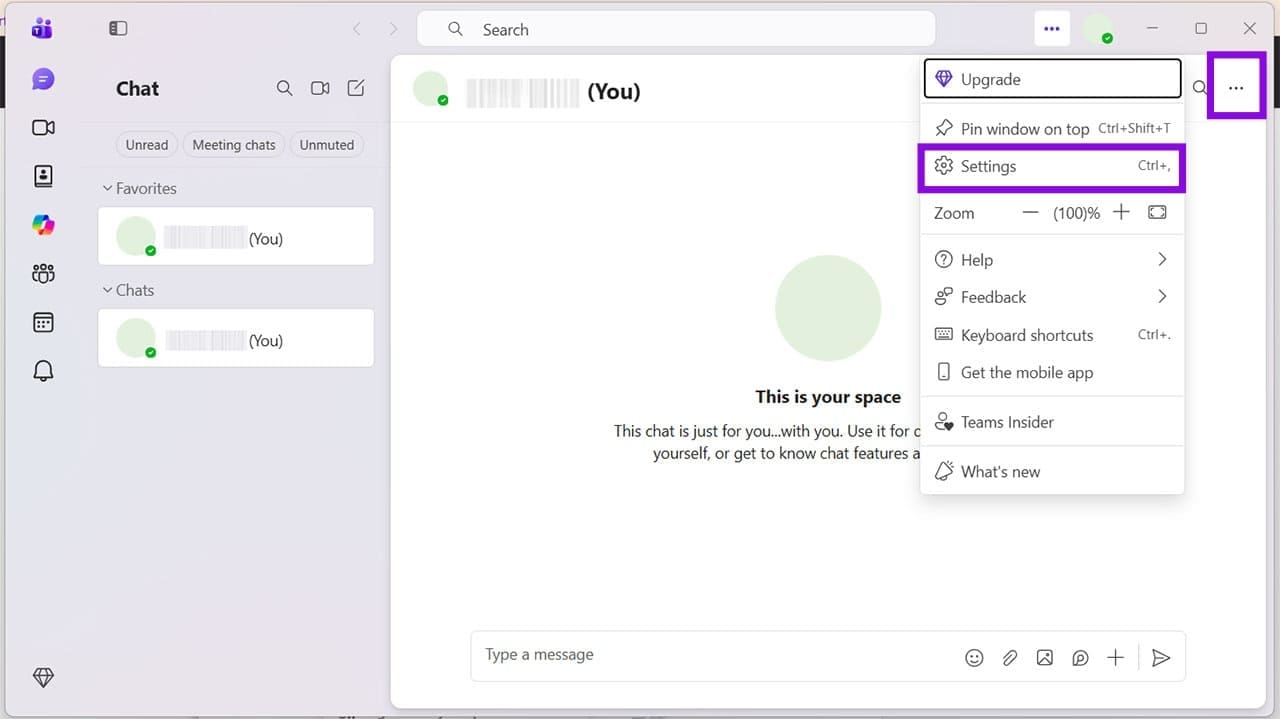Click the premium diamond icon in sidebar
1280x719 pixels.
(x=43, y=677)
